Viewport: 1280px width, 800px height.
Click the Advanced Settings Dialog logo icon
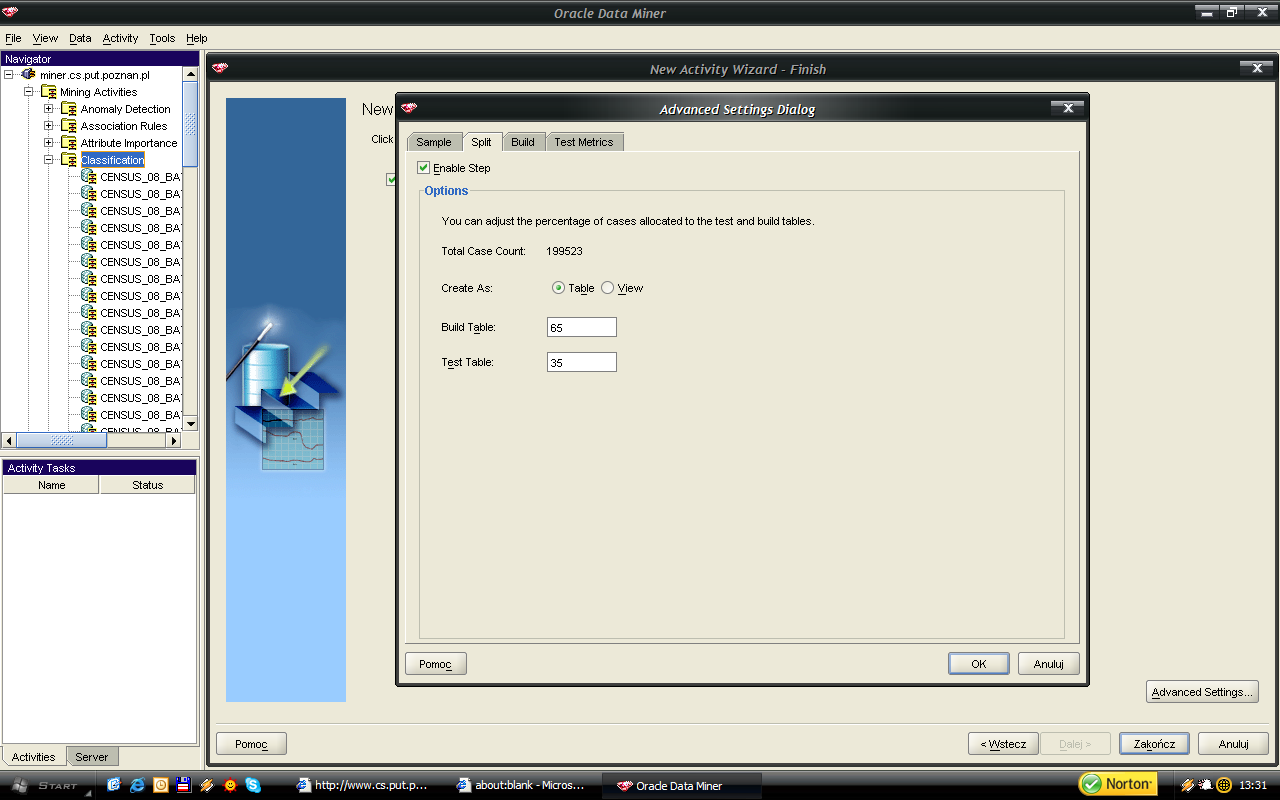(408, 108)
